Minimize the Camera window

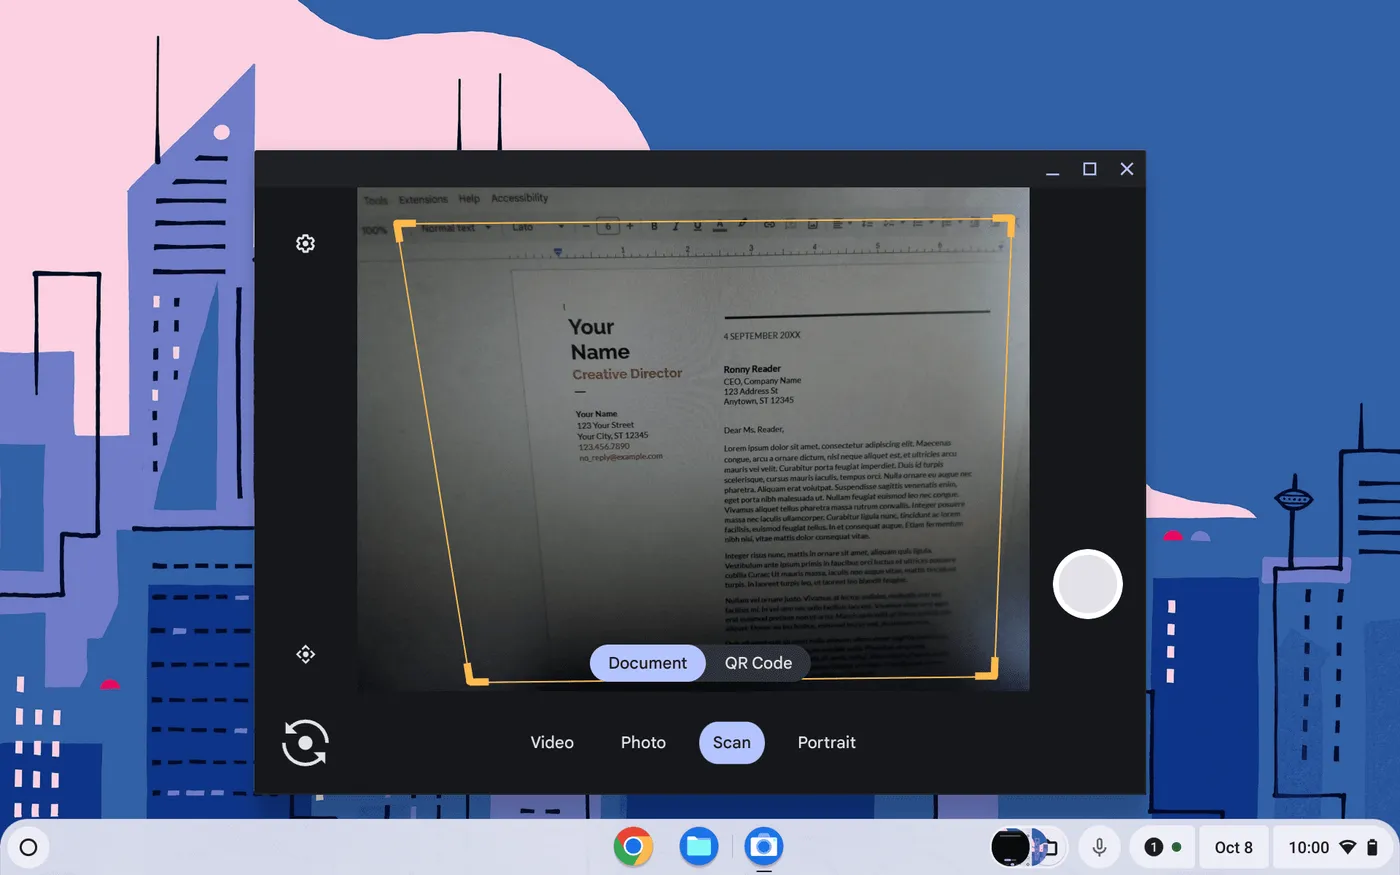(x=1052, y=169)
